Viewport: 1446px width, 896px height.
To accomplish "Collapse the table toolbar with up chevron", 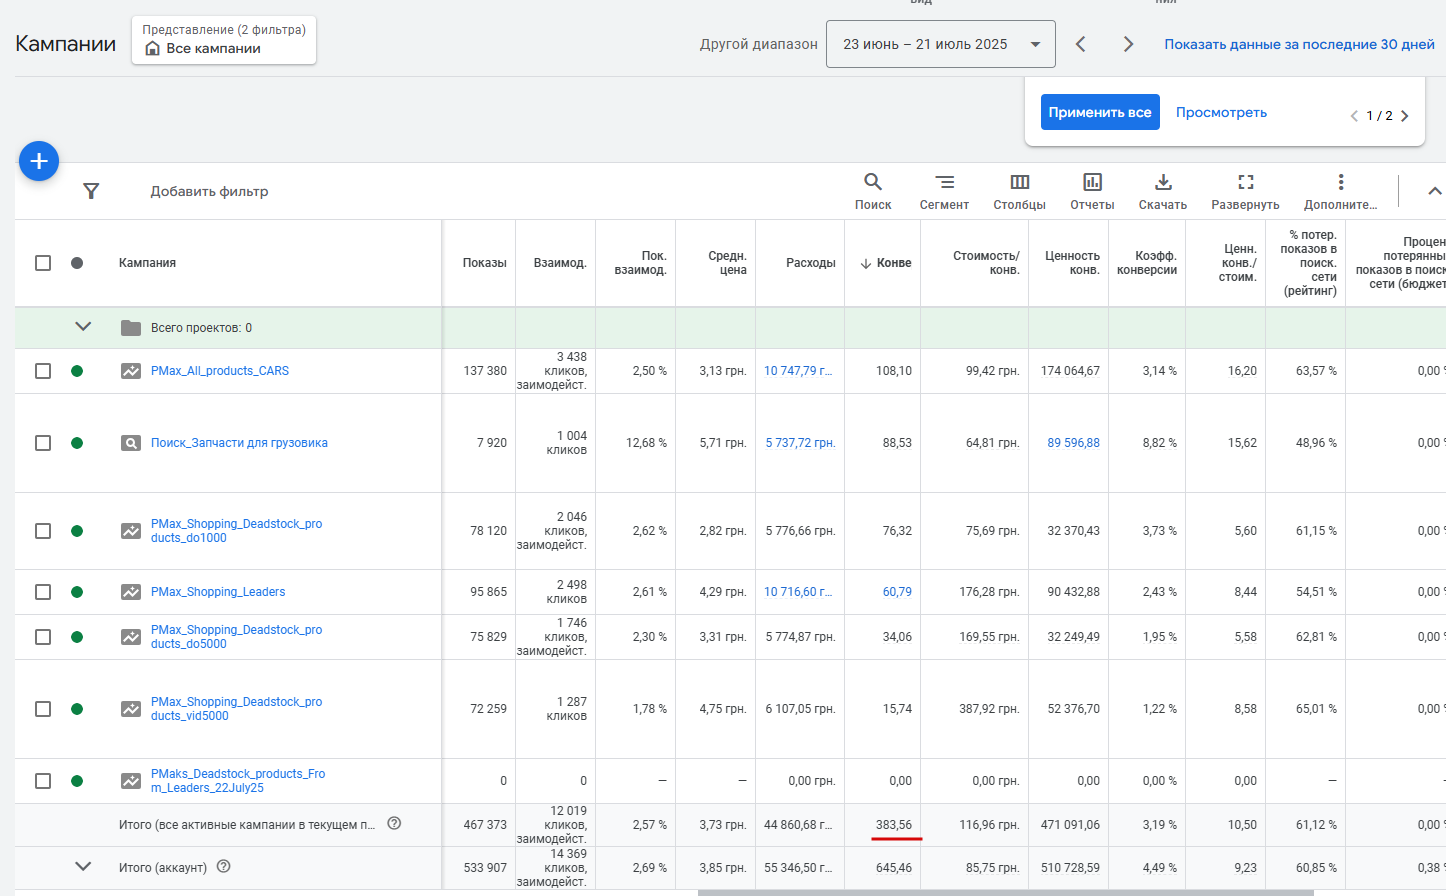I will [1434, 191].
